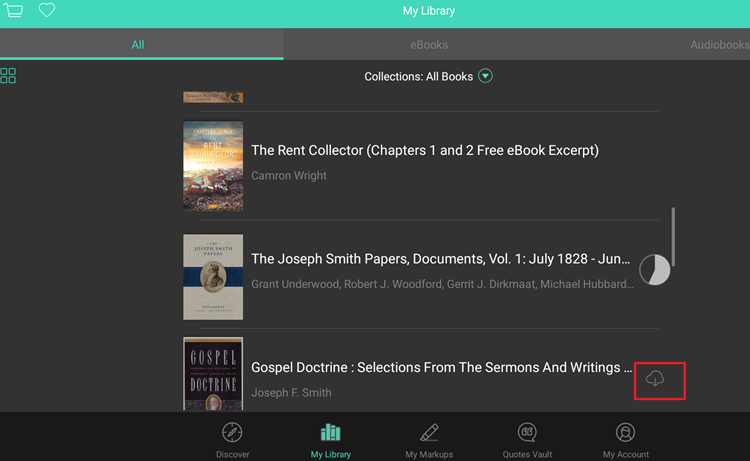The height and width of the screenshot is (461, 750).
Task: Open My Library bookshelf icon
Action: click(331, 432)
